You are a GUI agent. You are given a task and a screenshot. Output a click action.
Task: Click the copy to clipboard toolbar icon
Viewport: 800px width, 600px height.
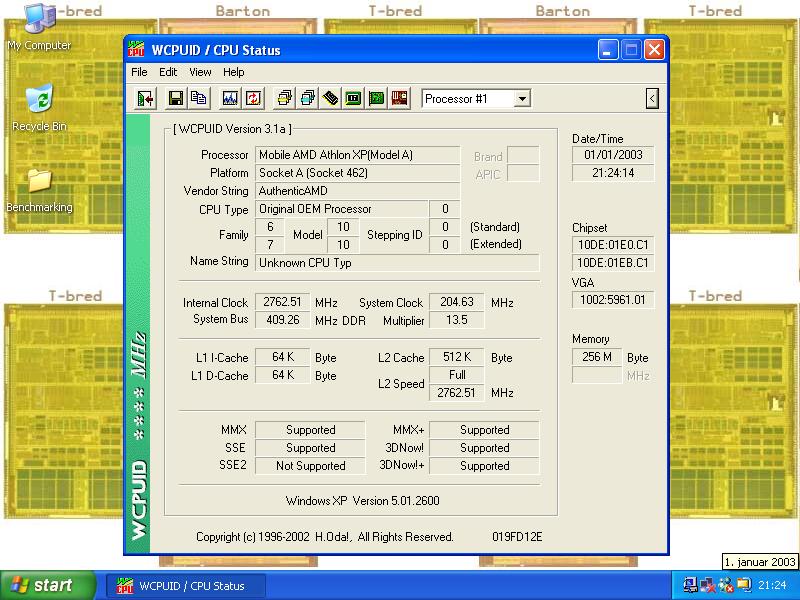point(198,98)
